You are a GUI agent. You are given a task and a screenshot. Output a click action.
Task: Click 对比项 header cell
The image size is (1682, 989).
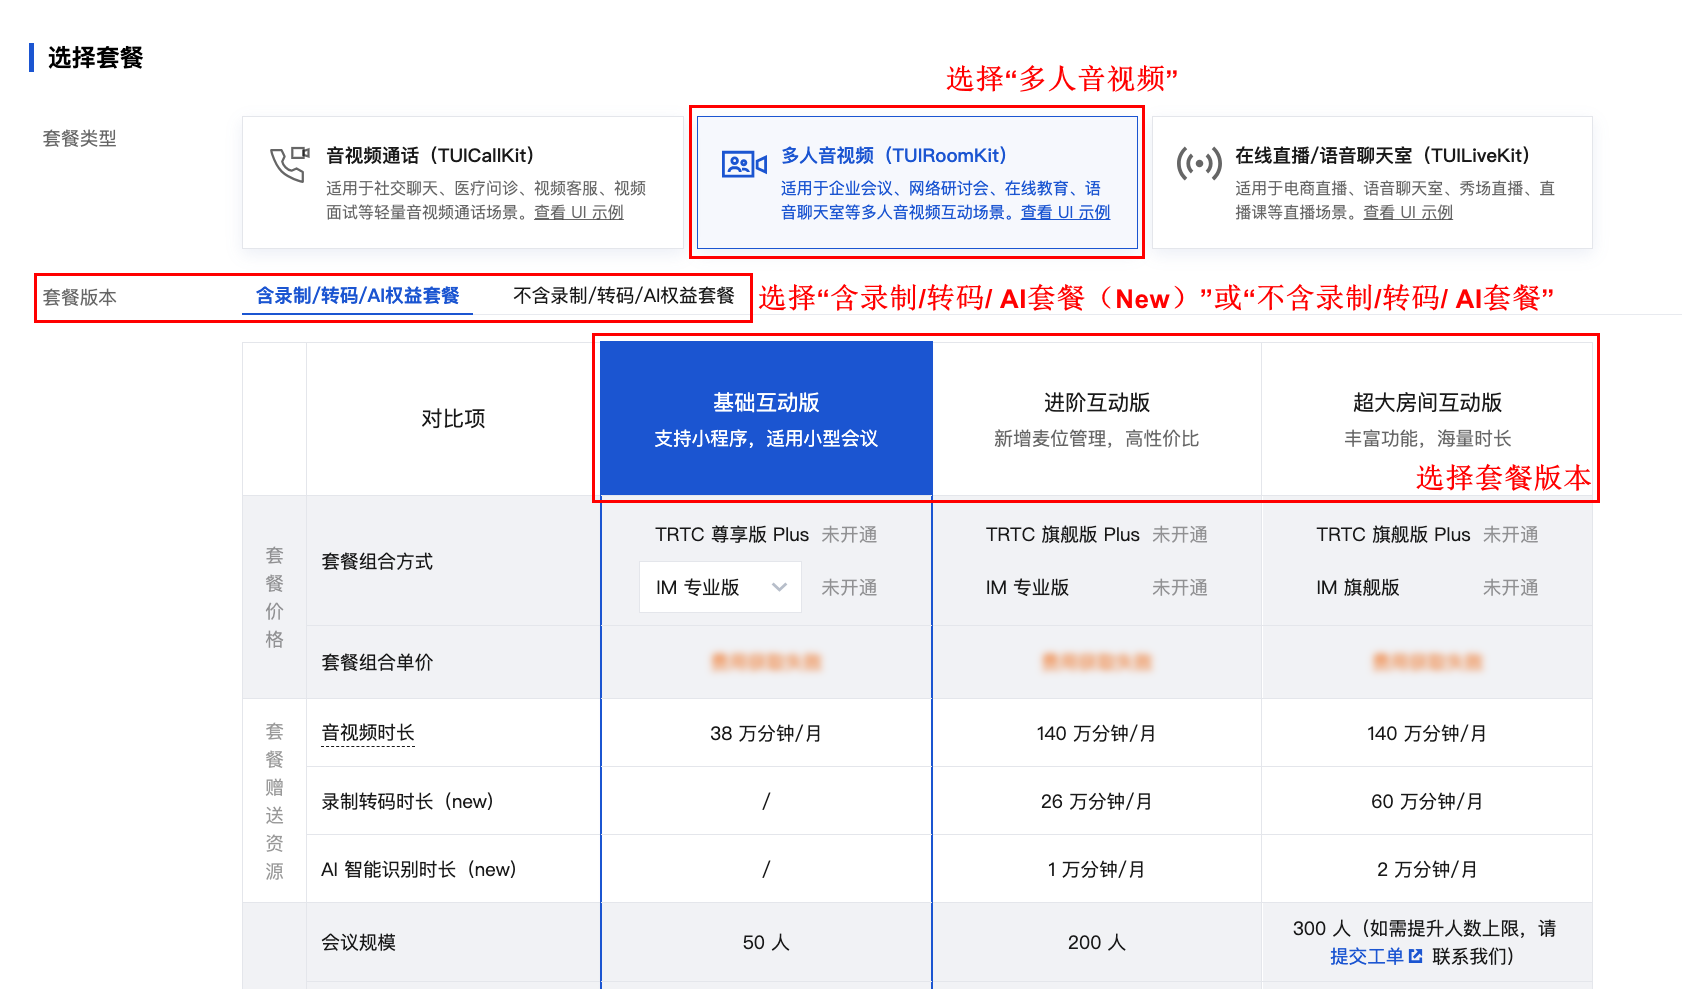click(453, 419)
